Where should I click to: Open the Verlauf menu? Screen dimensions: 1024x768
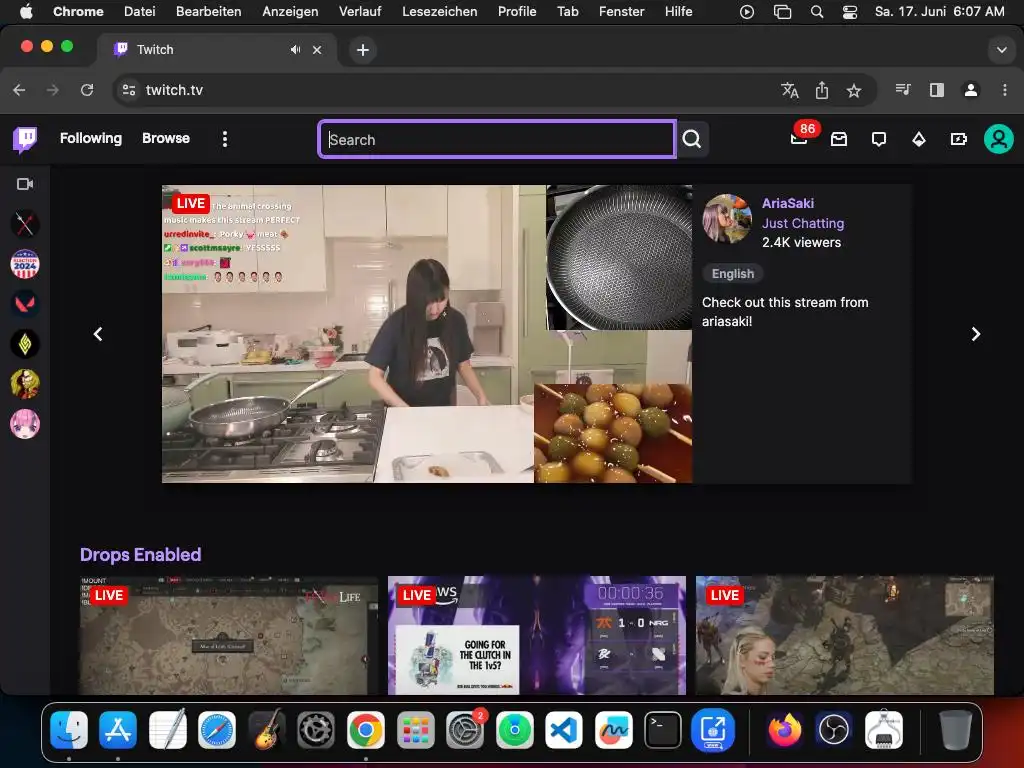pyautogui.click(x=360, y=12)
